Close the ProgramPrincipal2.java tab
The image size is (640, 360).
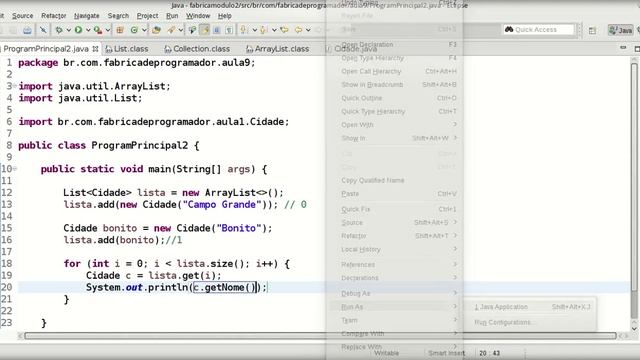tap(96, 49)
